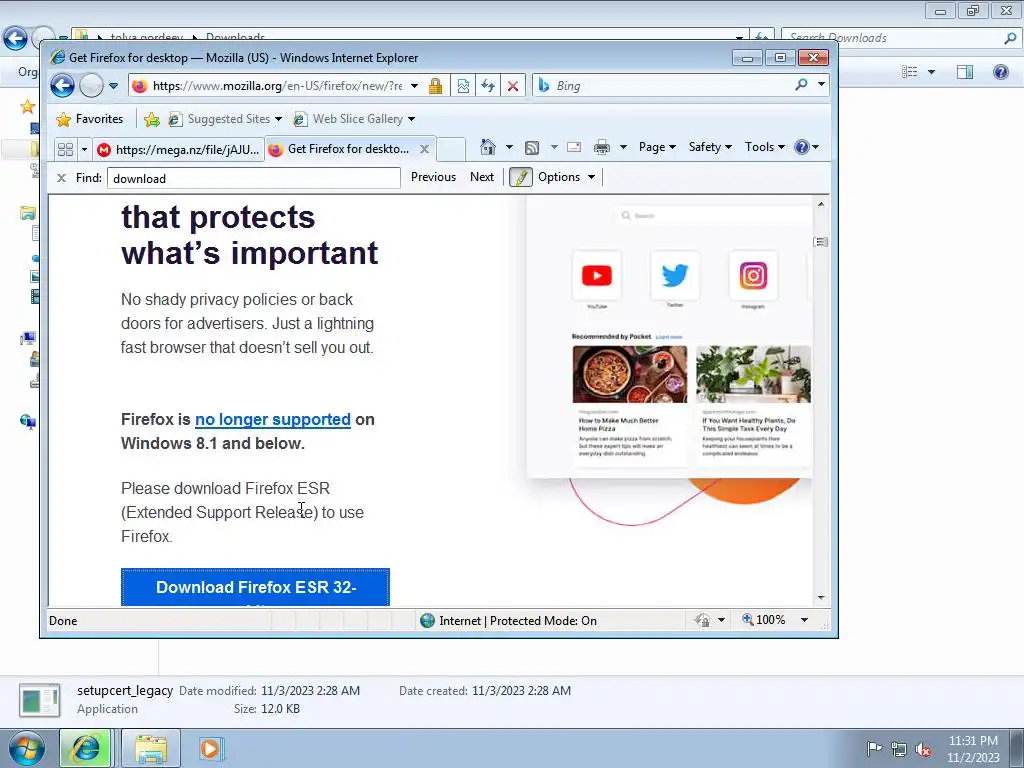Click the Help question mark icon in IE

802,147
